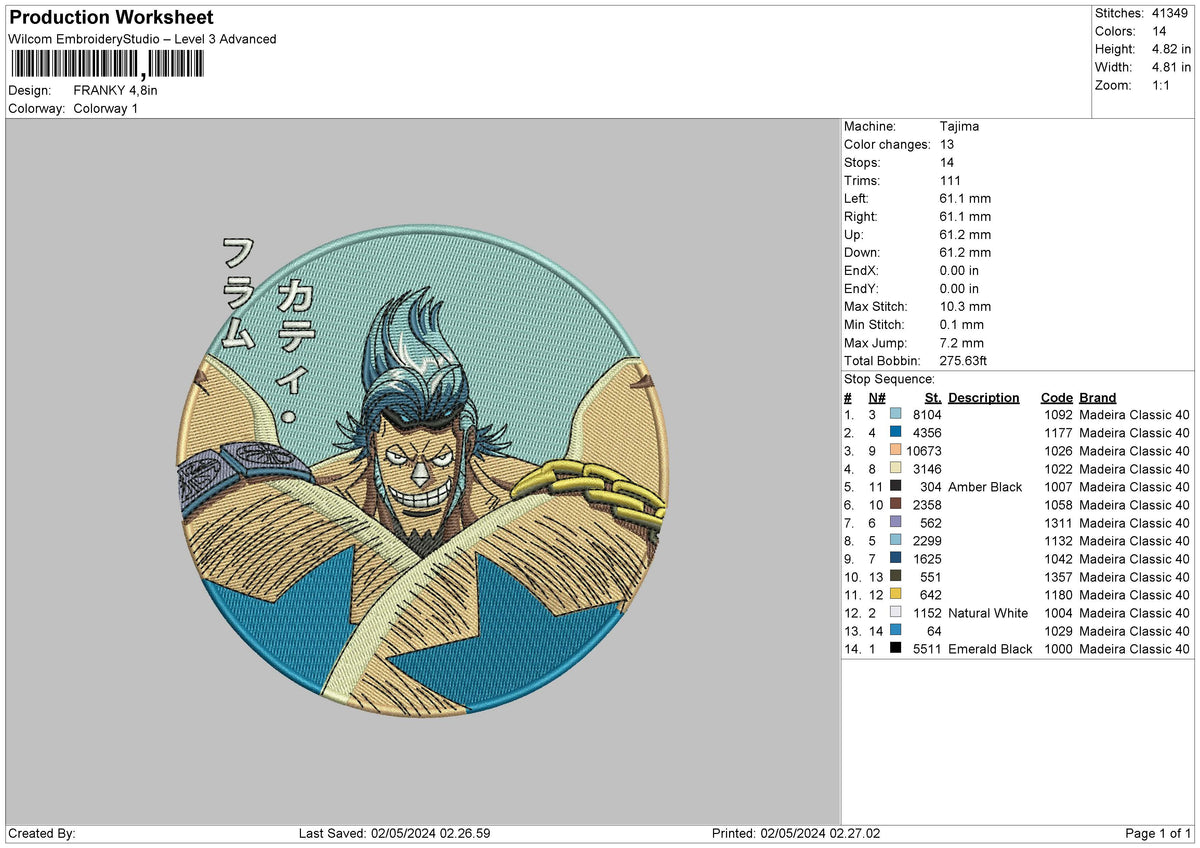Click stitch count '10673' in stop 3

[x=923, y=451]
